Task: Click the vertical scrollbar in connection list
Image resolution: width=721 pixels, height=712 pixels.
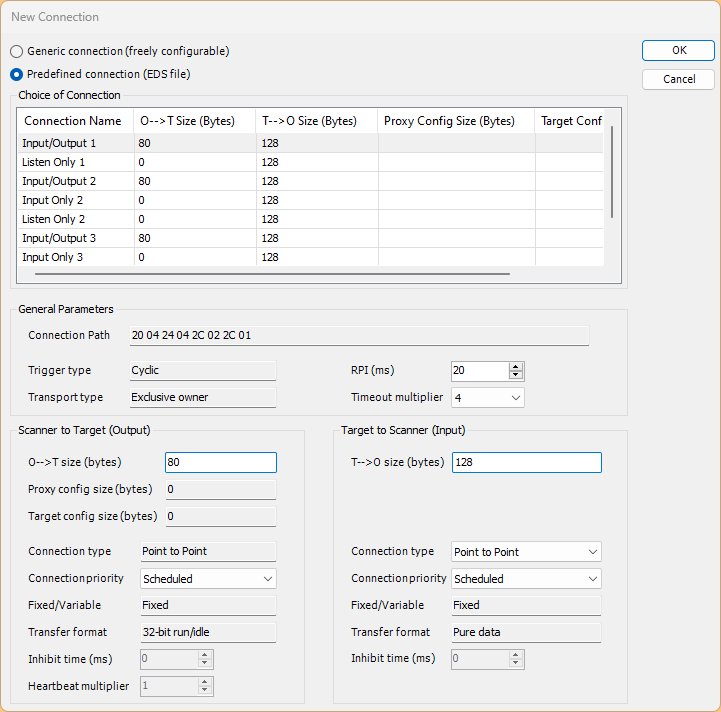Action: [611, 170]
